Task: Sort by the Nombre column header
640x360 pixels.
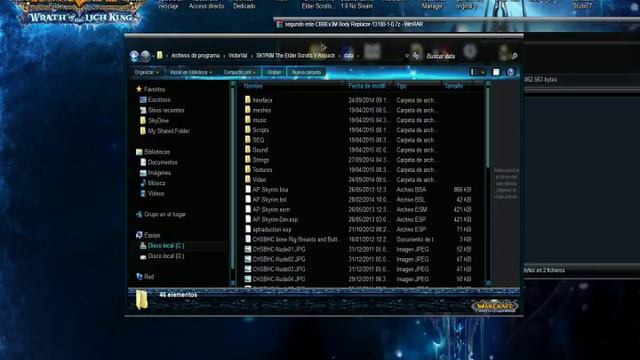Action: pos(293,86)
